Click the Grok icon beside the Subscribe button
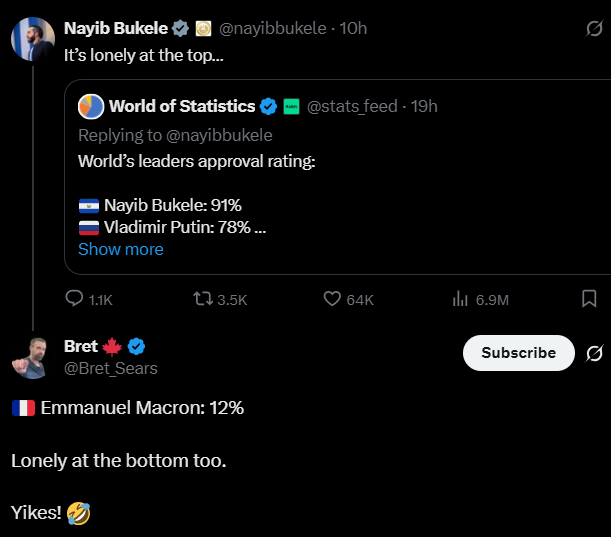 tap(593, 353)
